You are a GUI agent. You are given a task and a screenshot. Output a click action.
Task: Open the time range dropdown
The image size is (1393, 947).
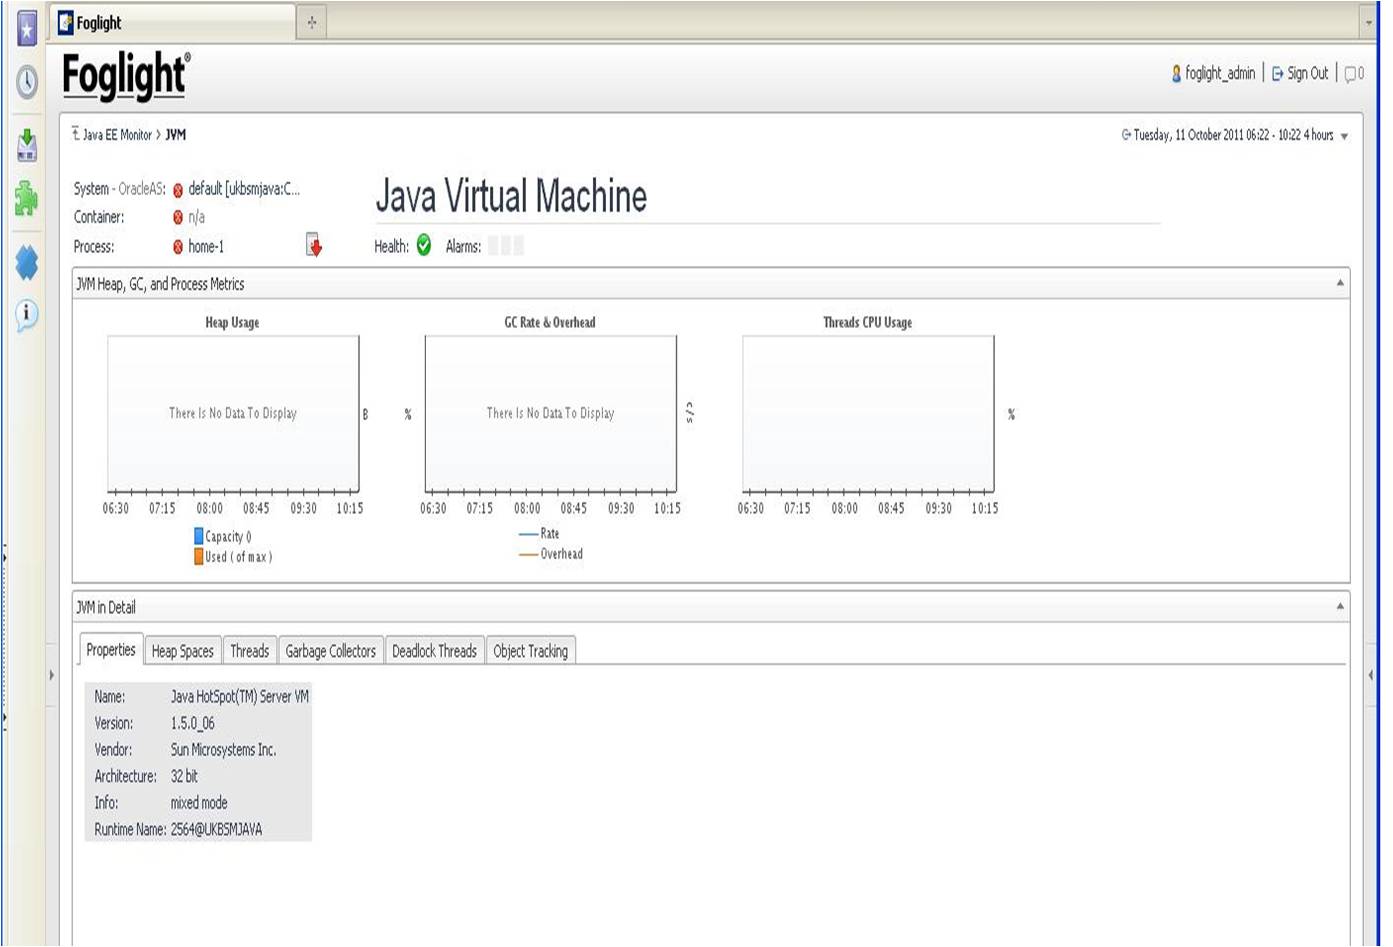[x=1344, y=136]
